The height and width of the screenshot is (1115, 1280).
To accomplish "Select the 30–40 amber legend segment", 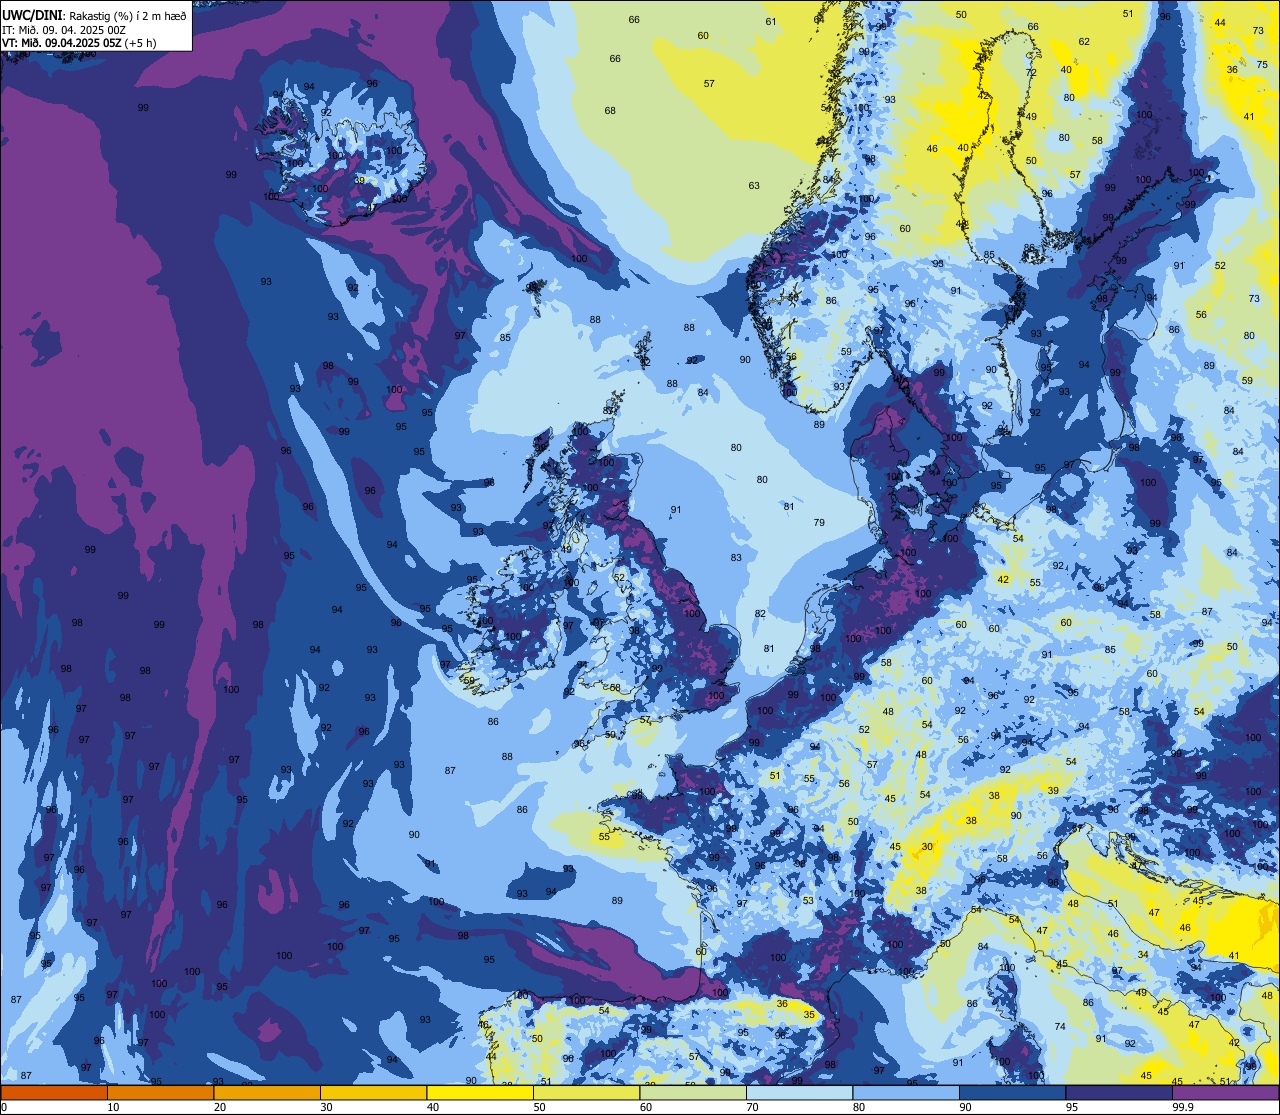I will click(373, 1092).
